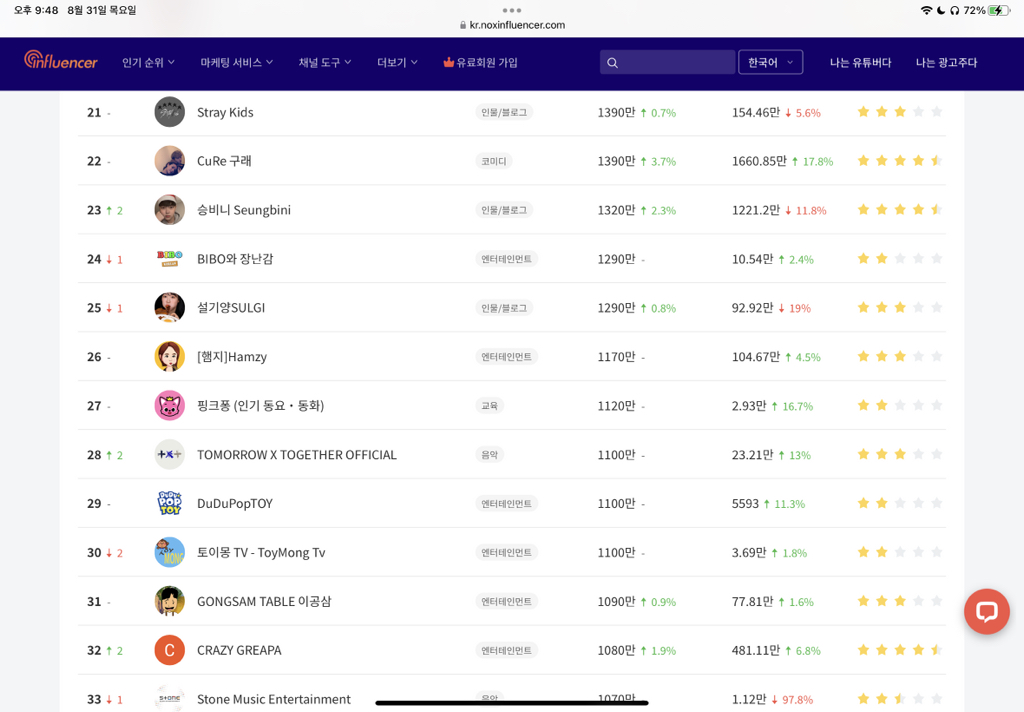The image size is (1024, 712).
Task: Click 코미디 category tag on CuRe row
Action: pyautogui.click(x=494, y=161)
